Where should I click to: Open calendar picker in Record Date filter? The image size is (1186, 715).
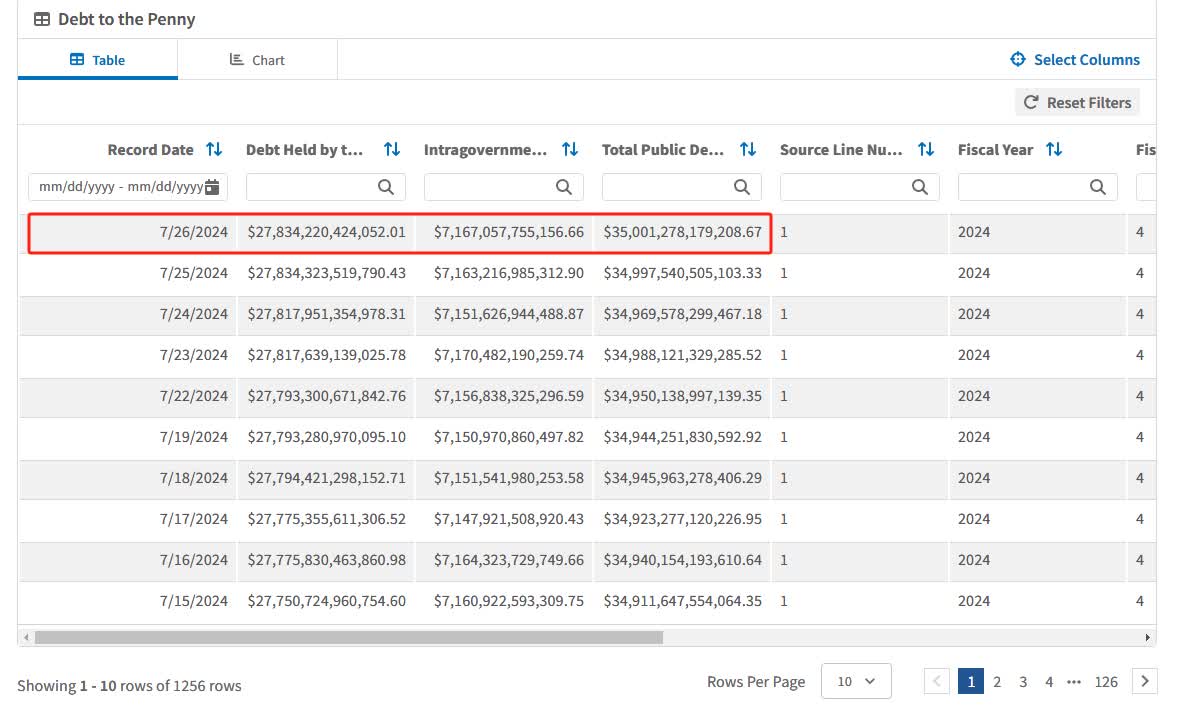point(212,187)
